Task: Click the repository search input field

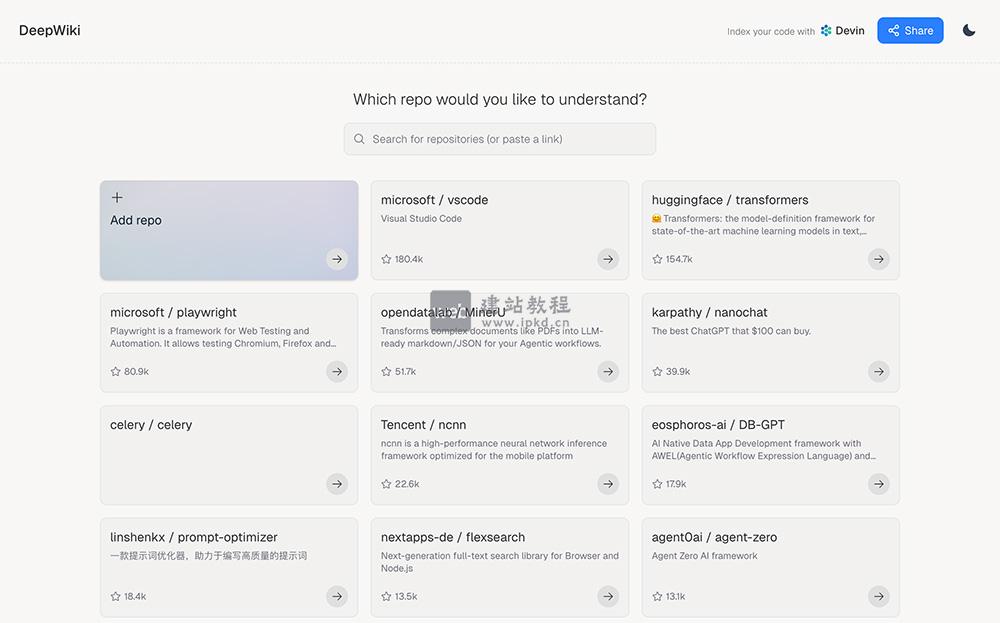Action: (500, 138)
